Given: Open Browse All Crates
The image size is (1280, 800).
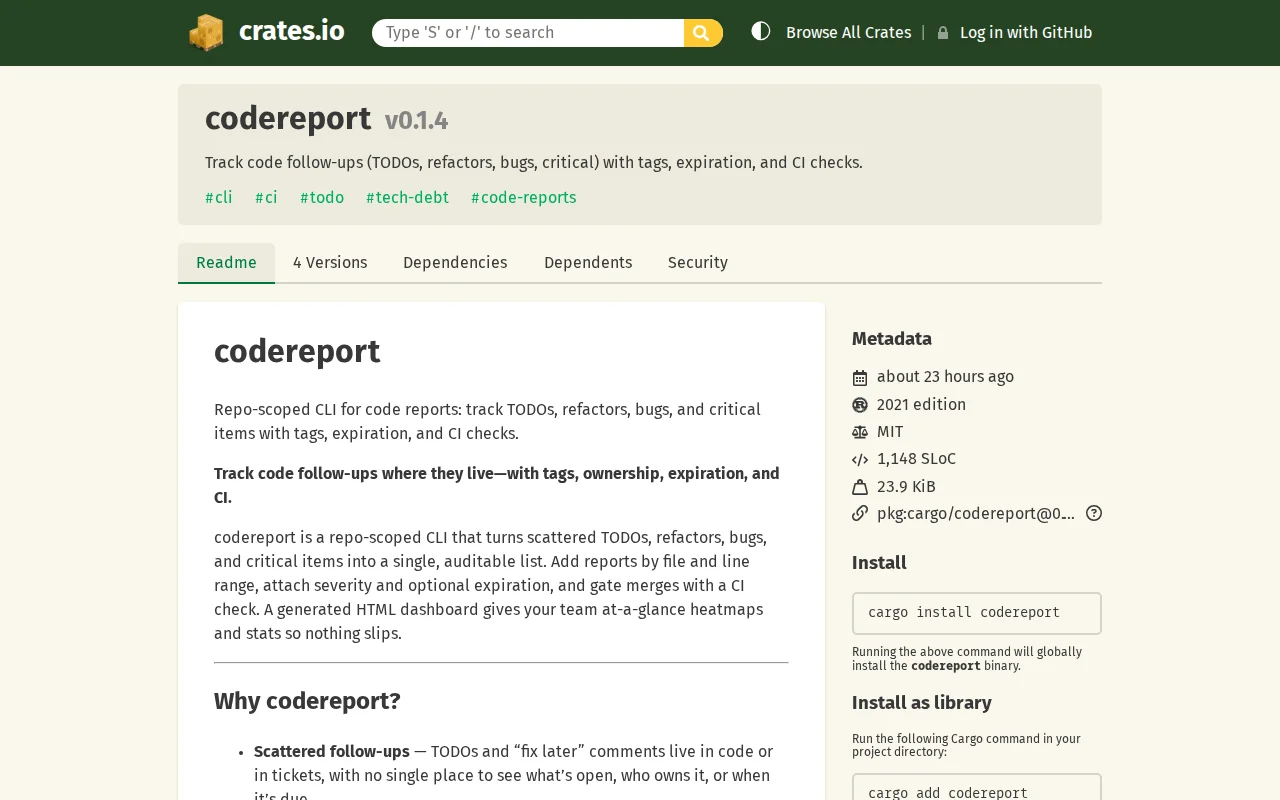Looking at the screenshot, I should (848, 33).
